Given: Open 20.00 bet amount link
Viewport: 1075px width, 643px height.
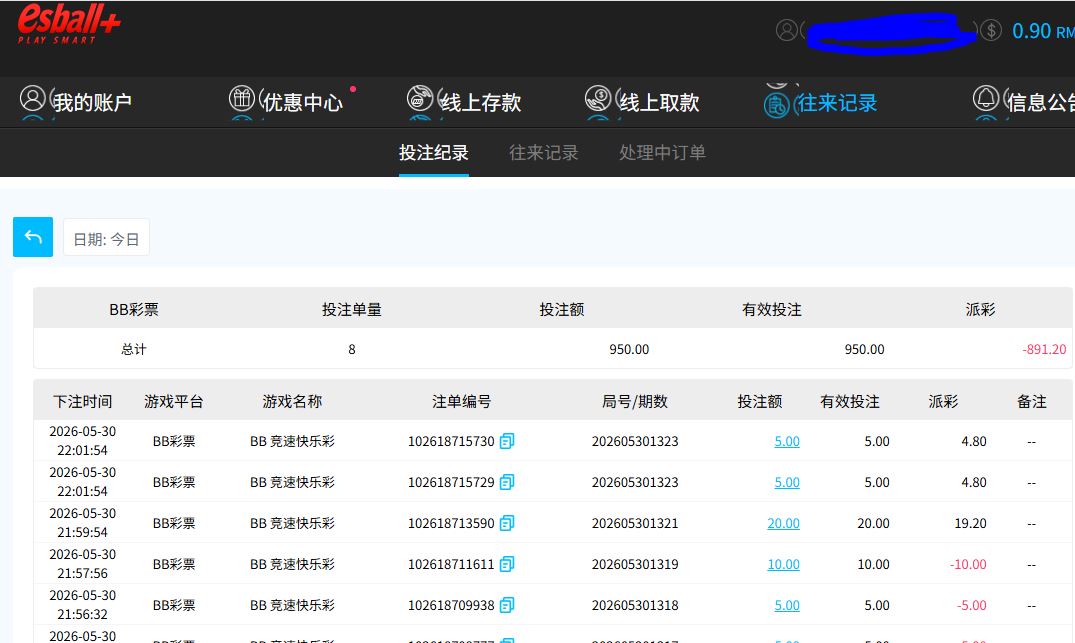Looking at the screenshot, I should point(784,524).
